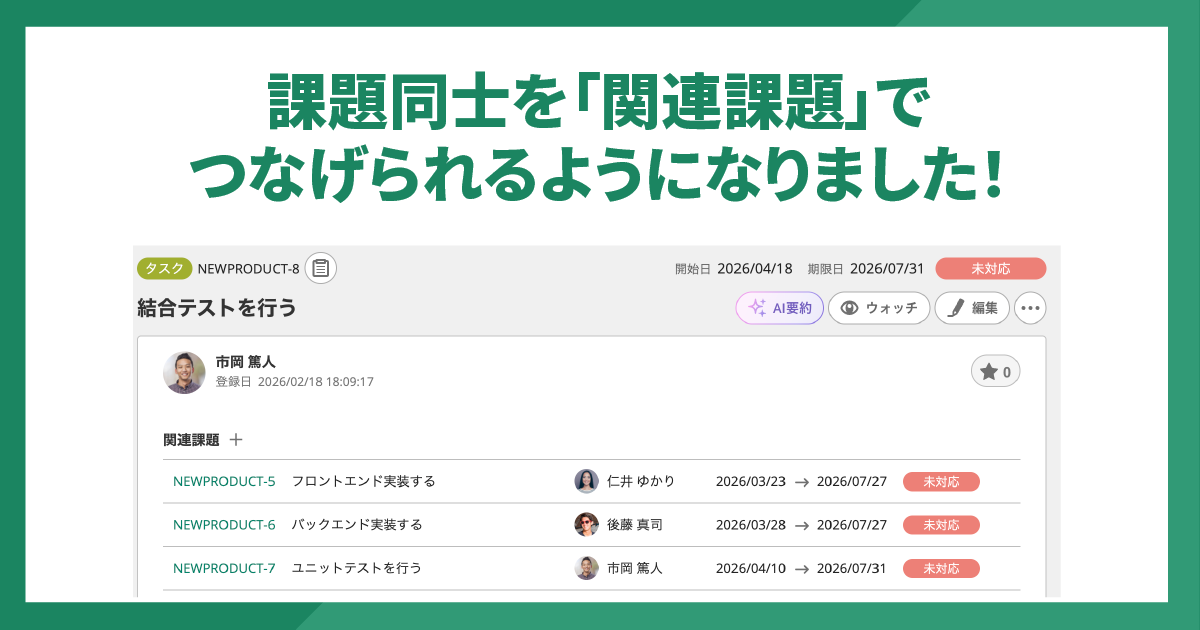Click the date 2026/03/23 in the NEWPRODUCT-5 row

(751, 481)
